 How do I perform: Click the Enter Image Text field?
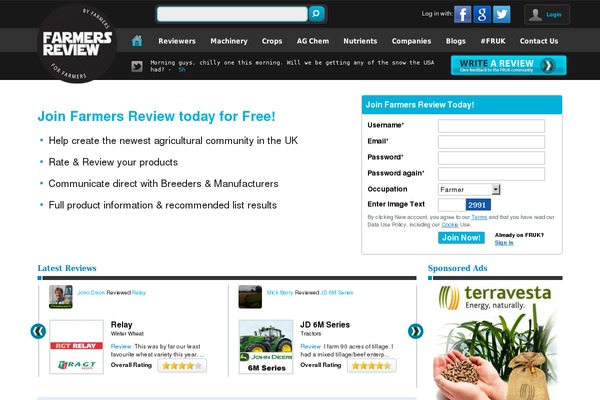click(452, 205)
